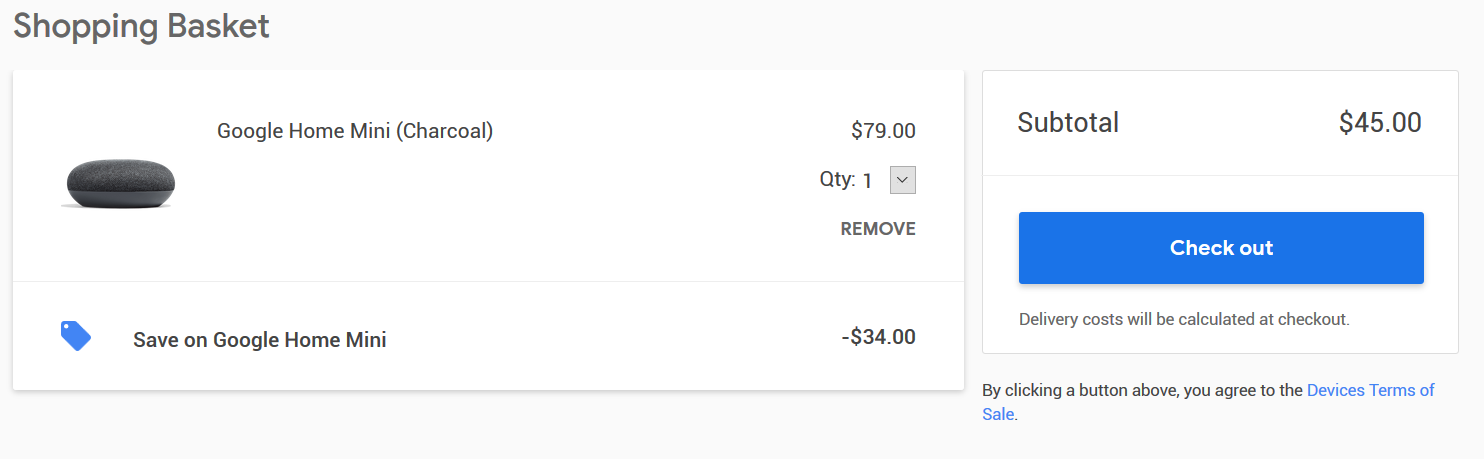Open the Devices Terms of Sale link
The width and height of the screenshot is (1484, 459).
point(1370,390)
